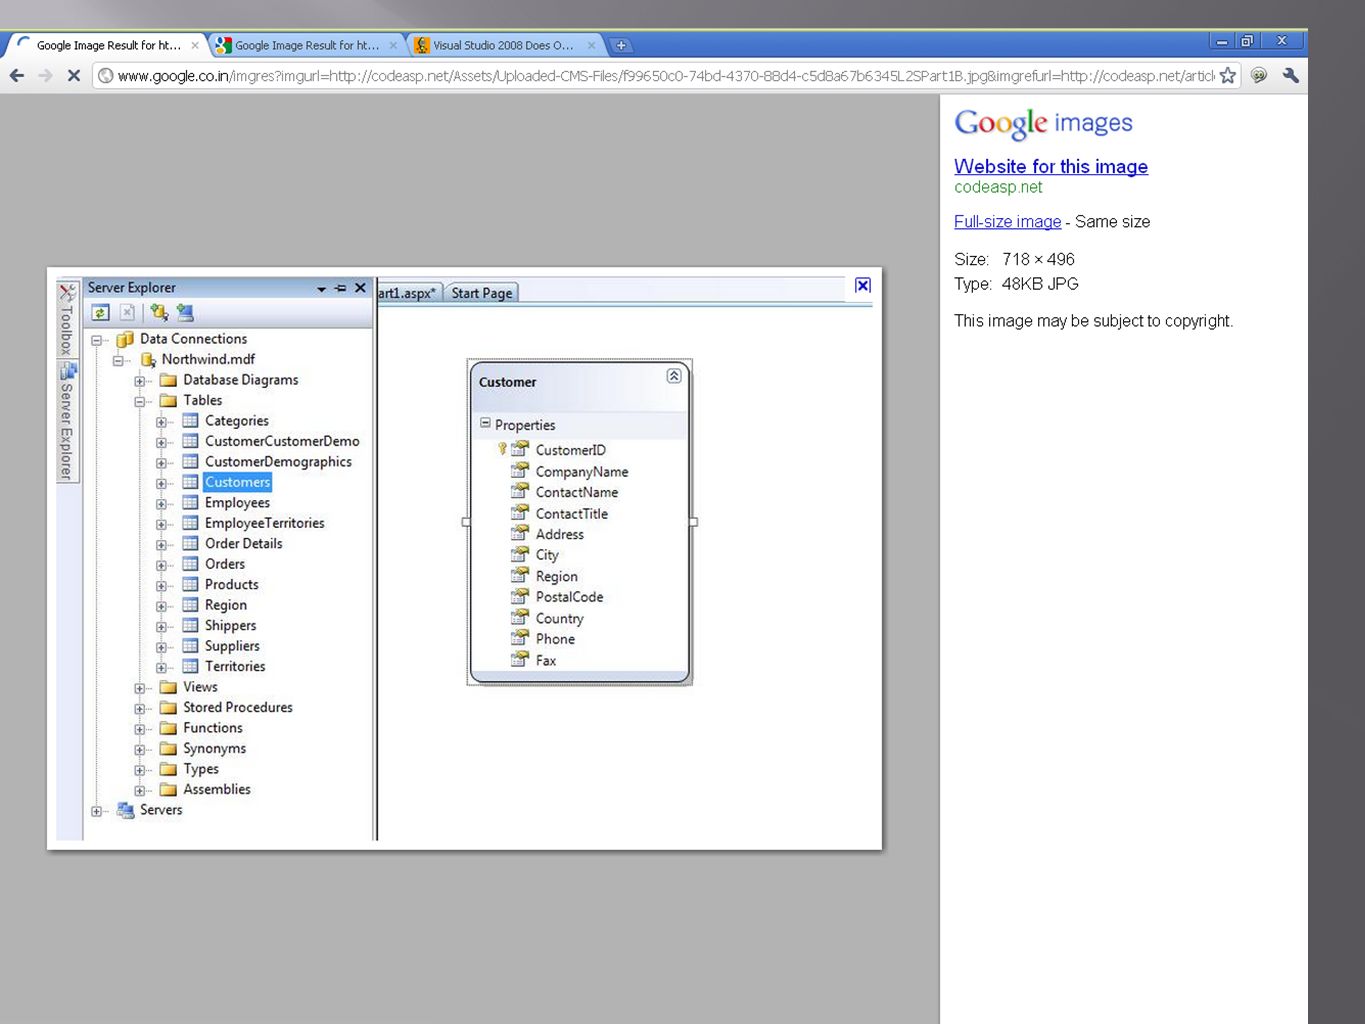Collapse Customer entity with chevron button
The width and height of the screenshot is (1365, 1024).
tap(674, 376)
